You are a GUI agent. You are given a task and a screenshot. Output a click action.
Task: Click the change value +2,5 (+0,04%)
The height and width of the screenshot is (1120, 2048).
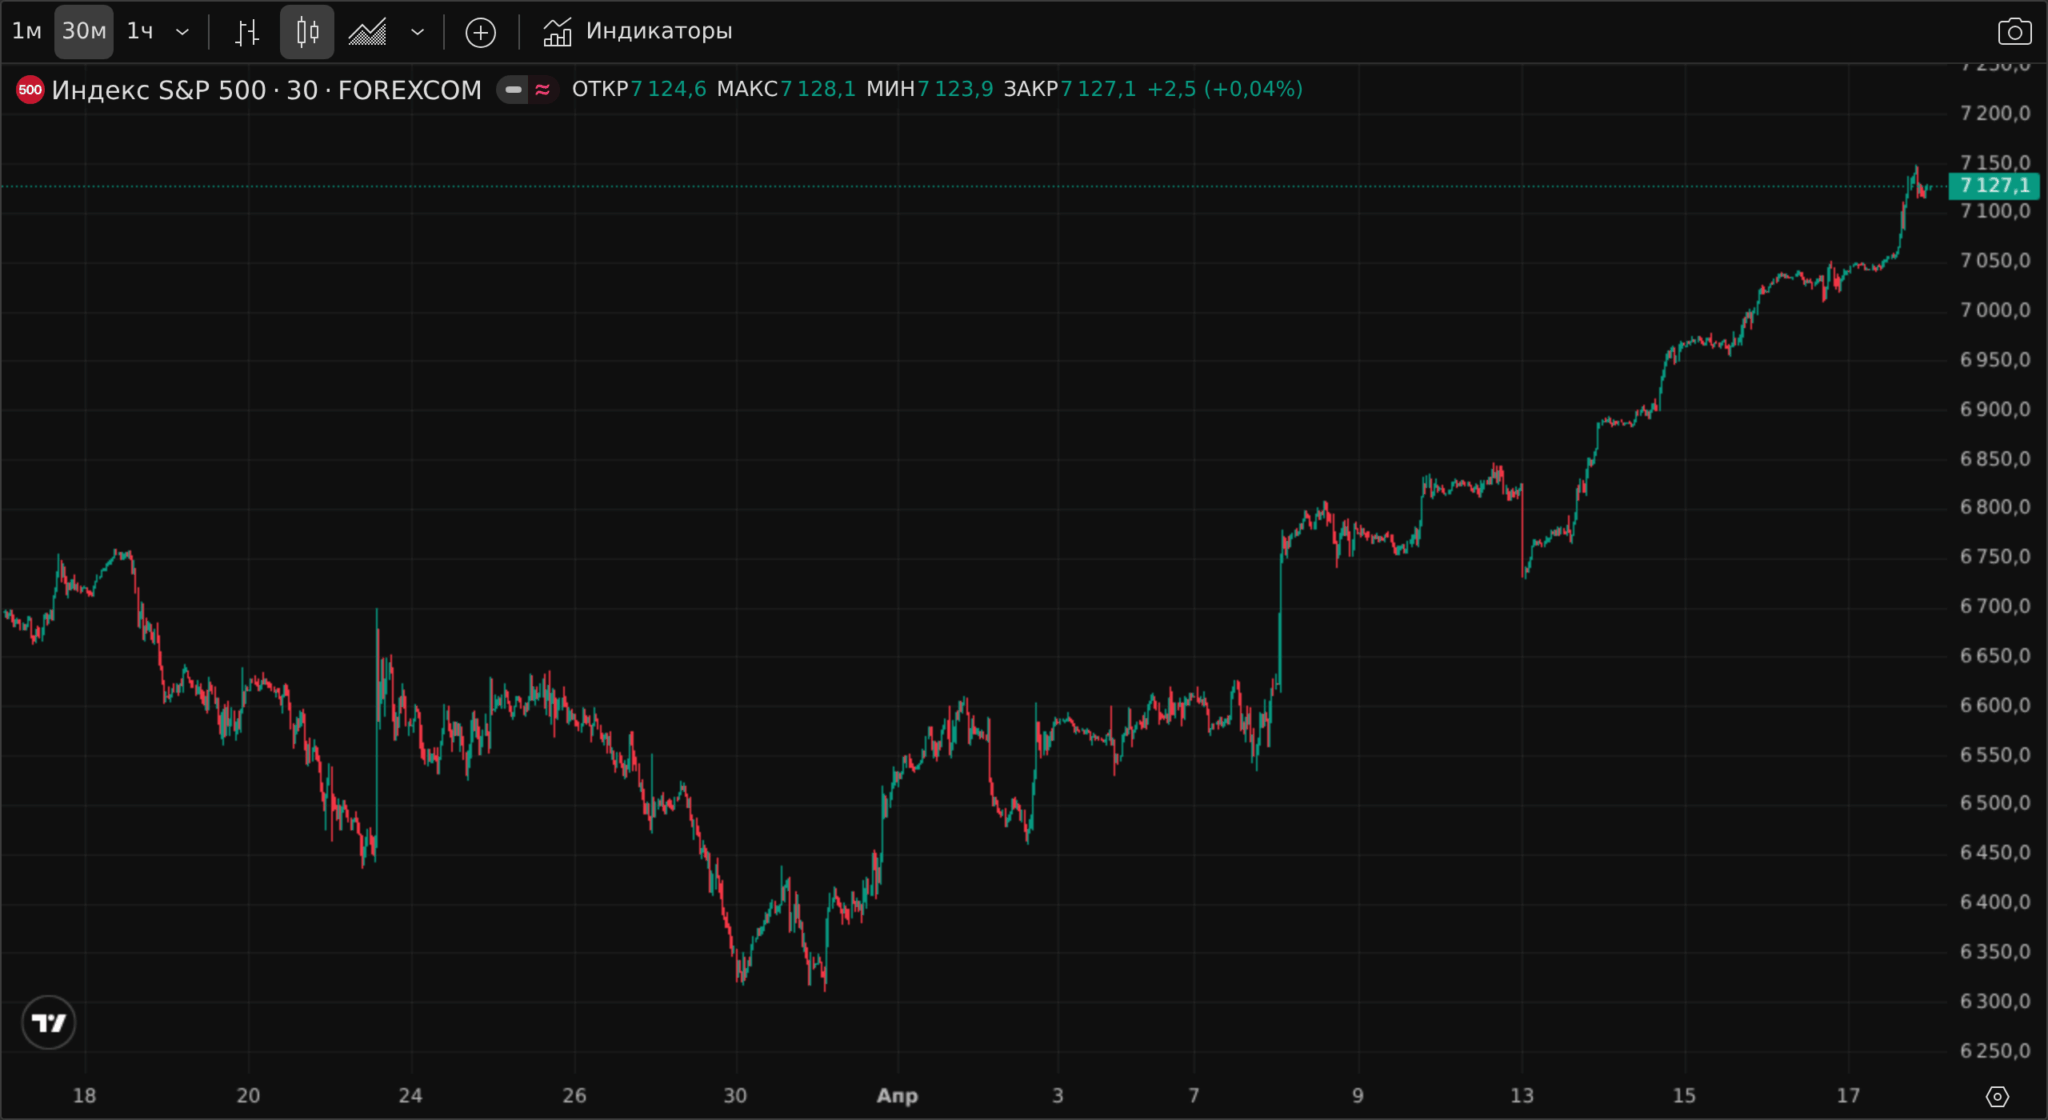[1224, 89]
